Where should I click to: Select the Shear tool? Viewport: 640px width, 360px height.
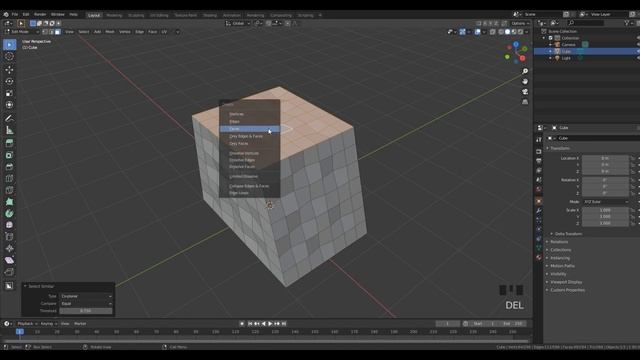tap(9, 260)
